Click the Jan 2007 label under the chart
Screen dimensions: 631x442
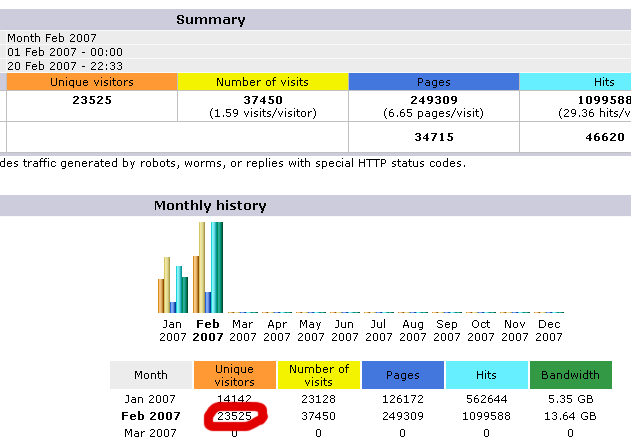[x=173, y=330]
